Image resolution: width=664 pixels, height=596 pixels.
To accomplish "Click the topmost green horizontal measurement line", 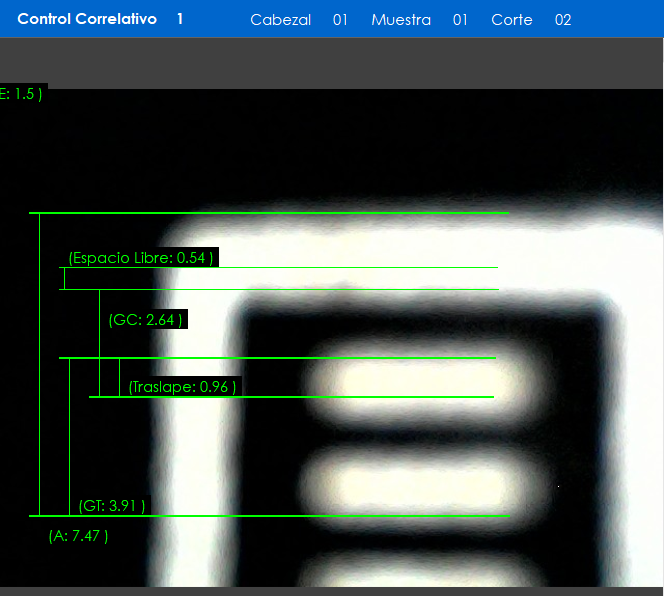I will 270,213.
